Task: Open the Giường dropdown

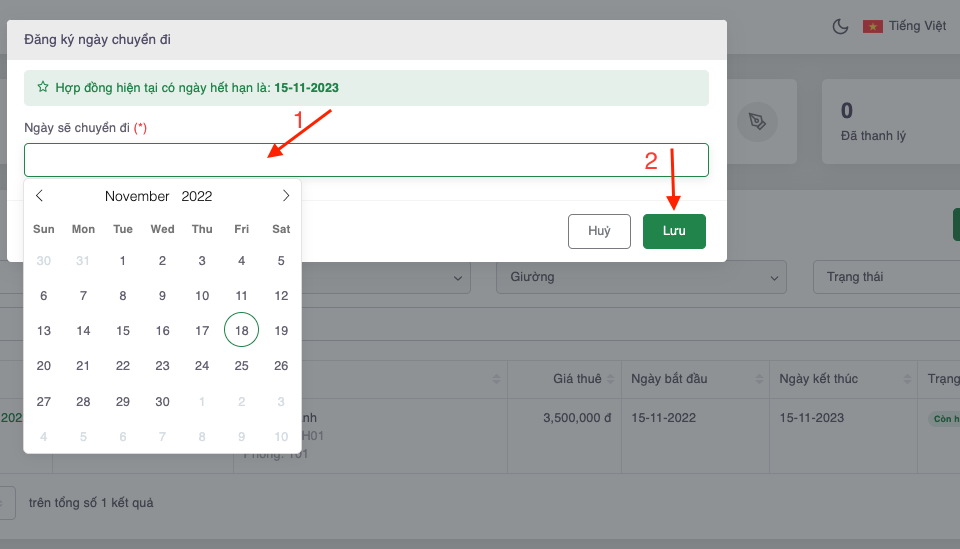Action: 641,277
